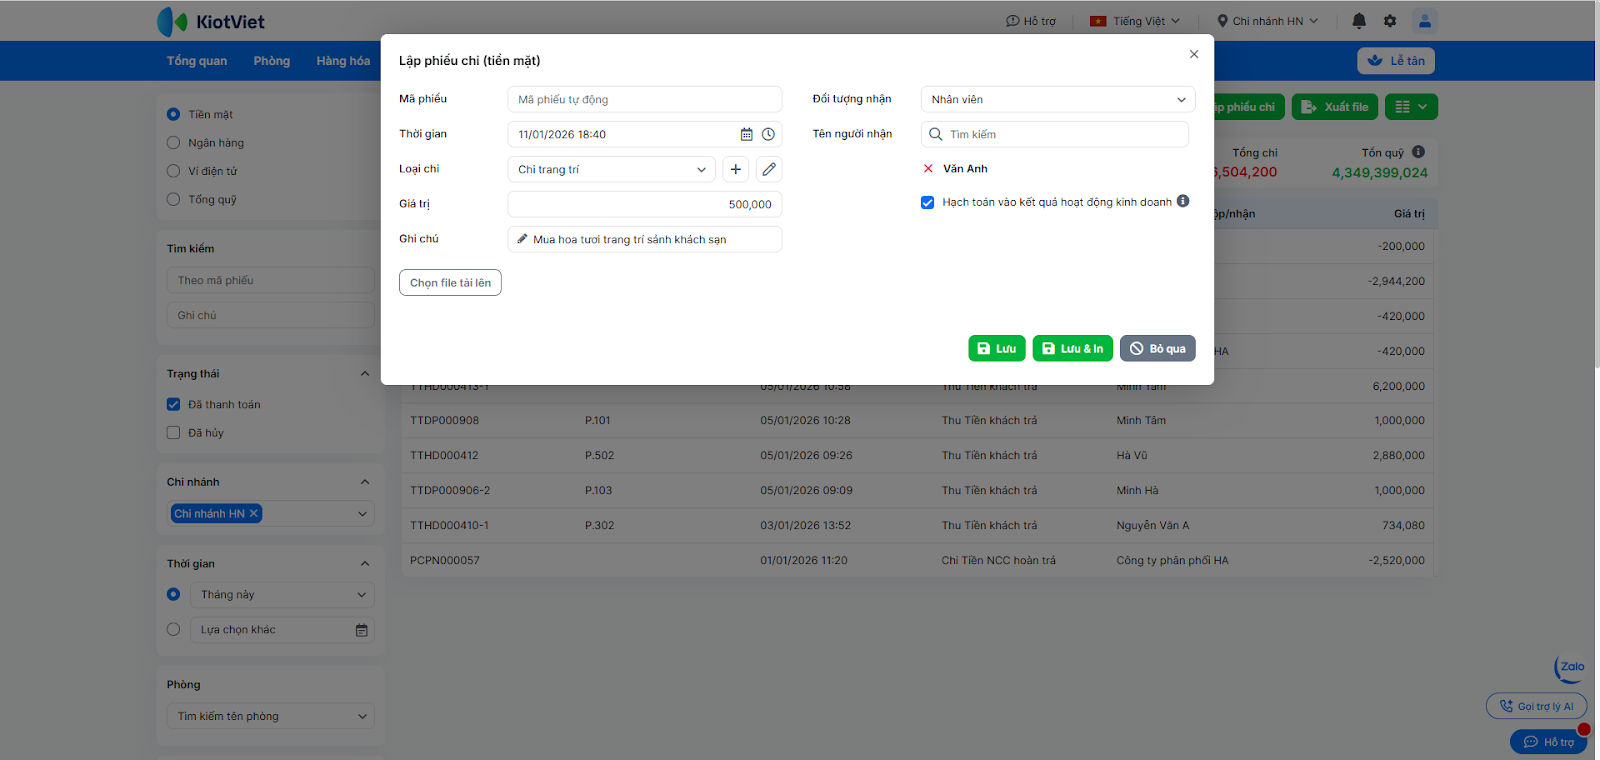Viewport: 1600px width, 760px height.
Task: Click the KiotViet logo
Action: [x=211, y=21]
